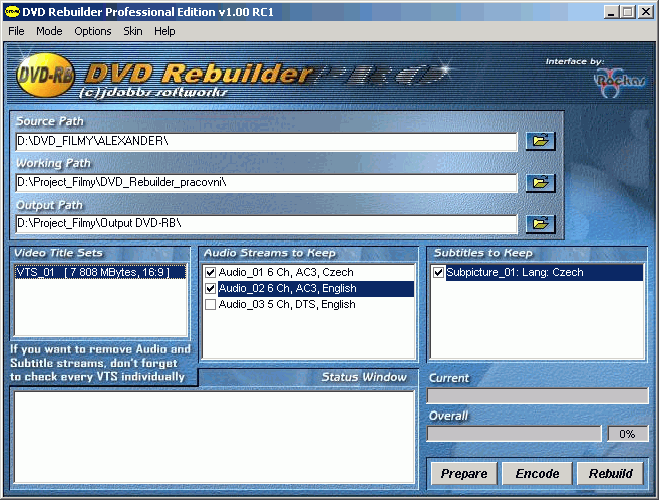Toggle Audio_01 6 Ch, AC3, Czech checkbox
This screenshot has height=500, width=659.
point(211,273)
